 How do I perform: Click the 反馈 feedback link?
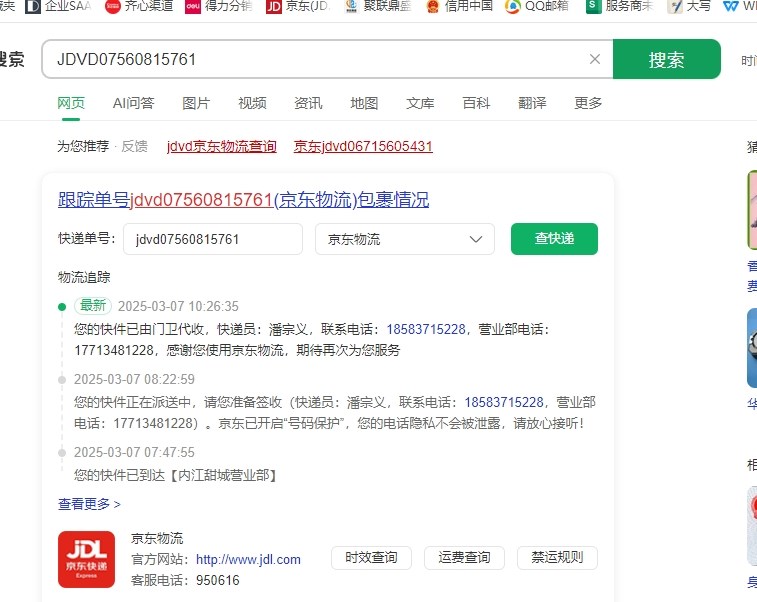(134, 146)
